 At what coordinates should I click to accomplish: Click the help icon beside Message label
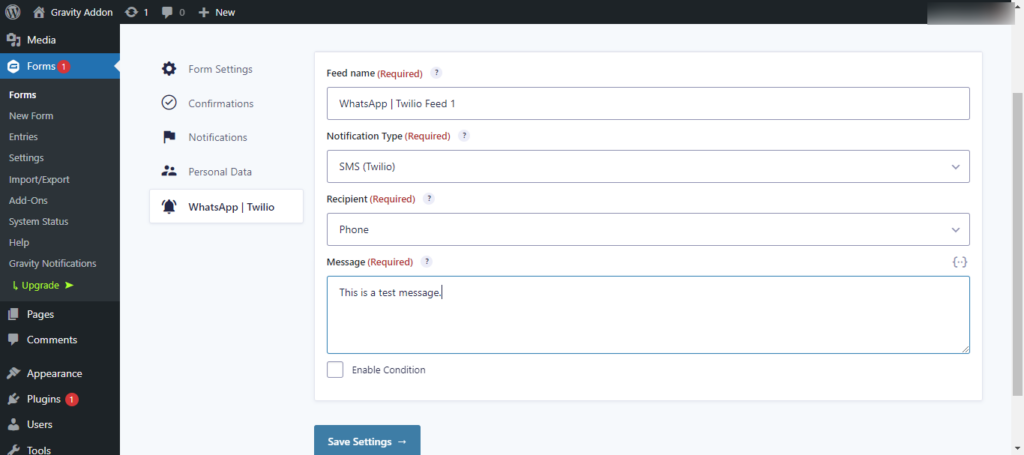coord(427,262)
